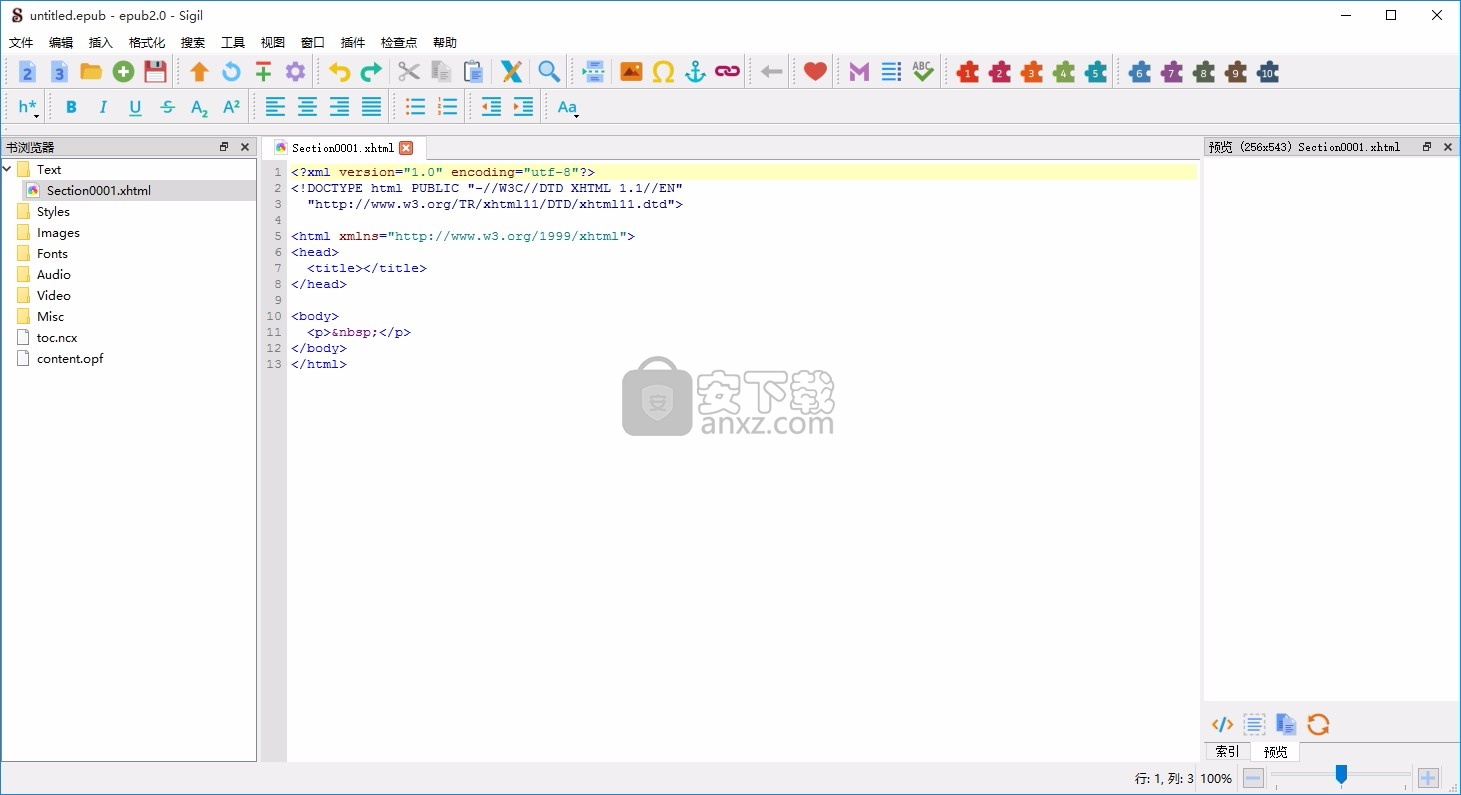Insert bulleted list icon
The height and width of the screenshot is (795, 1461).
tap(415, 107)
